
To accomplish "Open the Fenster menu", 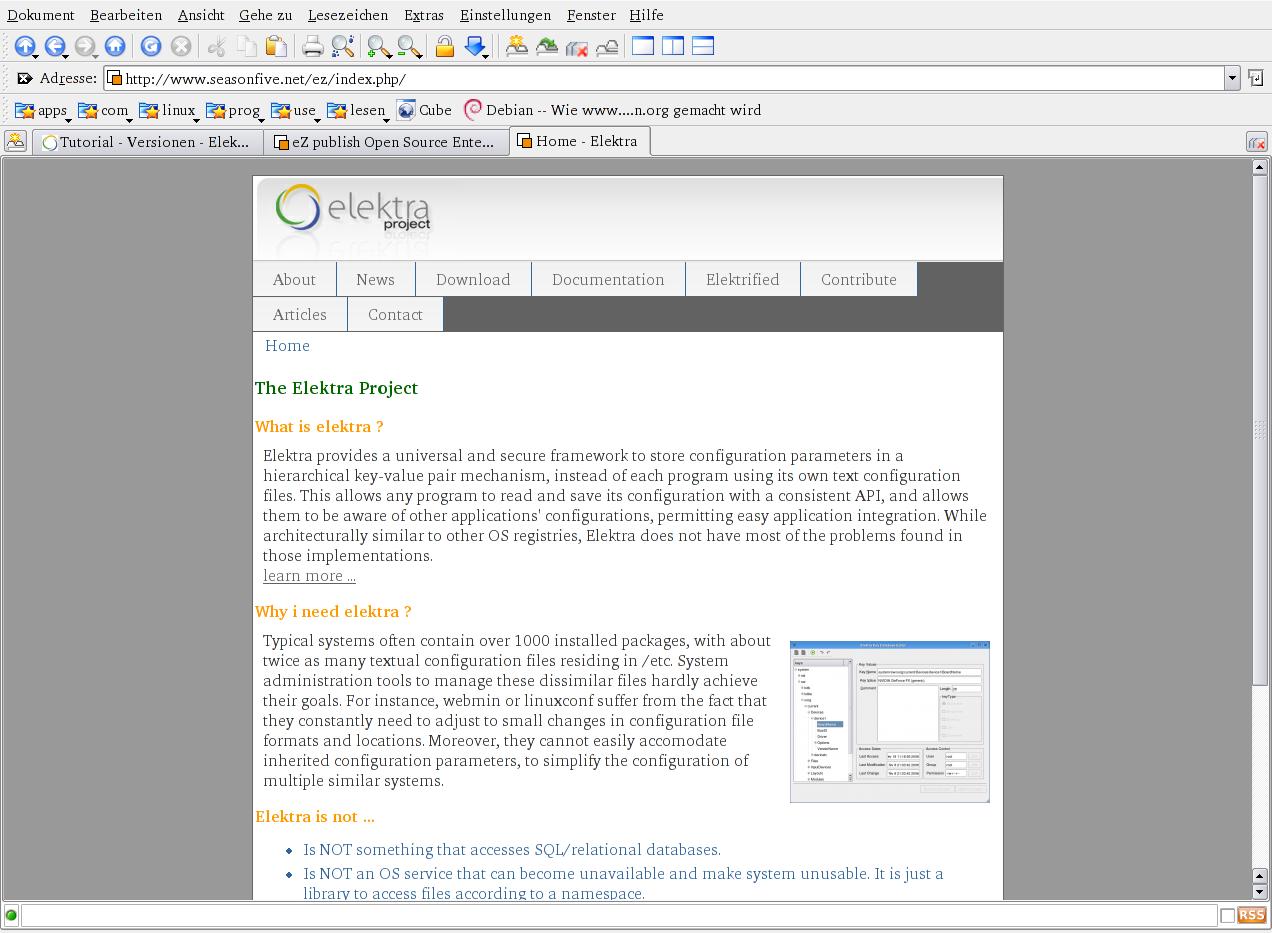I will (x=591, y=15).
